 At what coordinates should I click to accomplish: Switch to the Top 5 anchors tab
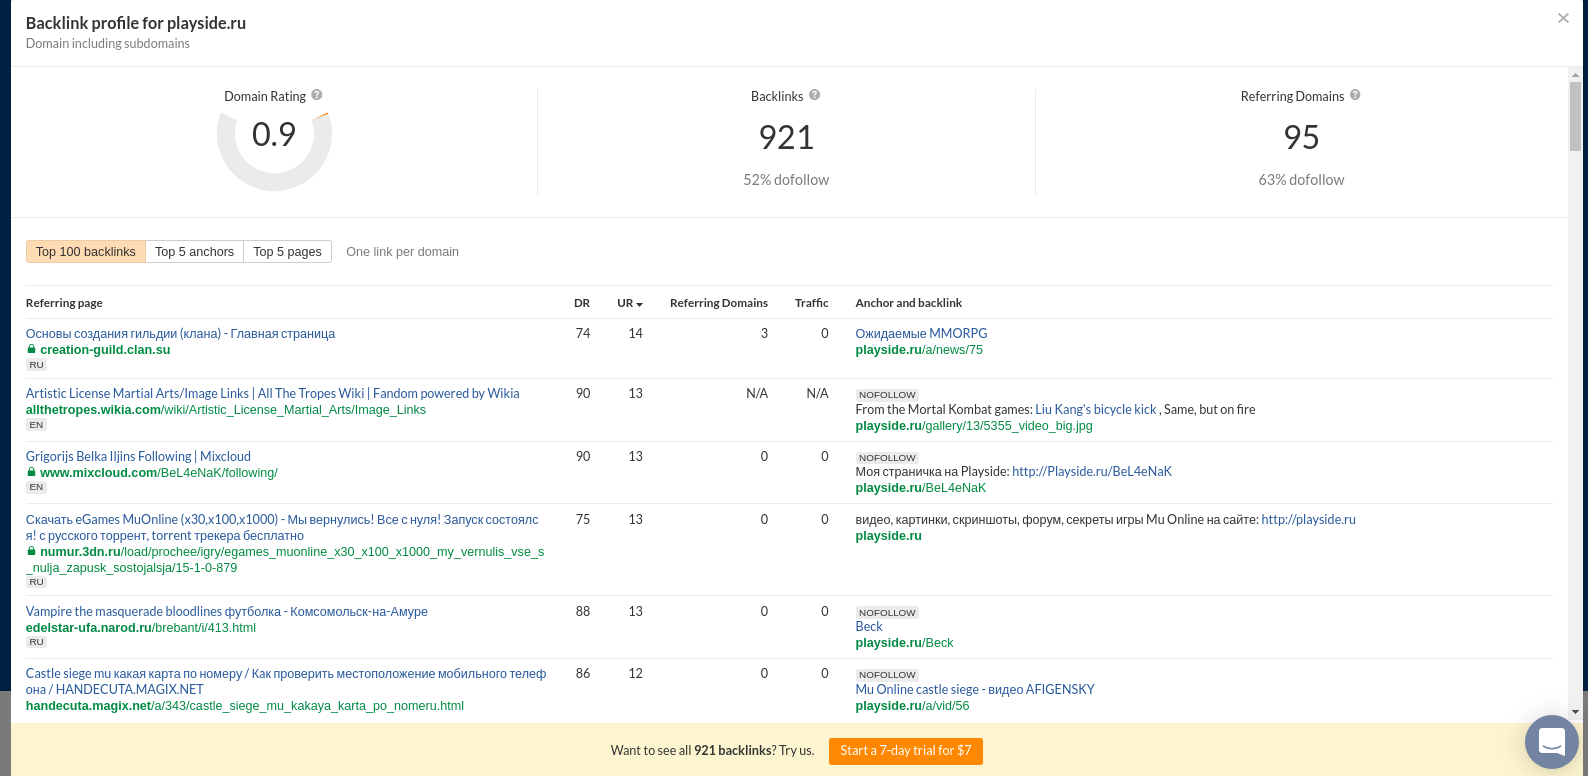194,252
